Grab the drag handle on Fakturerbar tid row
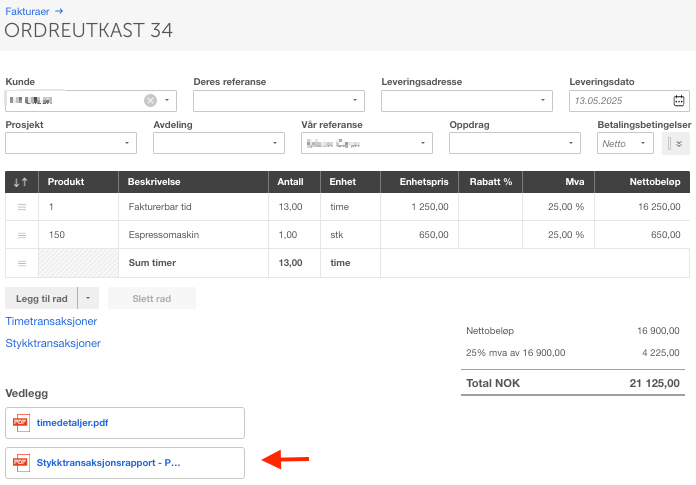 pyautogui.click(x=22, y=207)
